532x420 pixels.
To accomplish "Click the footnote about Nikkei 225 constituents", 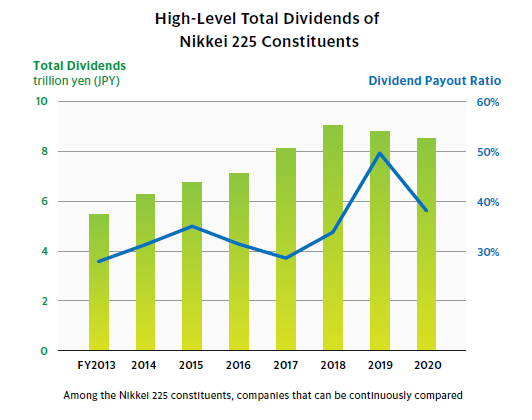I will click(263, 396).
